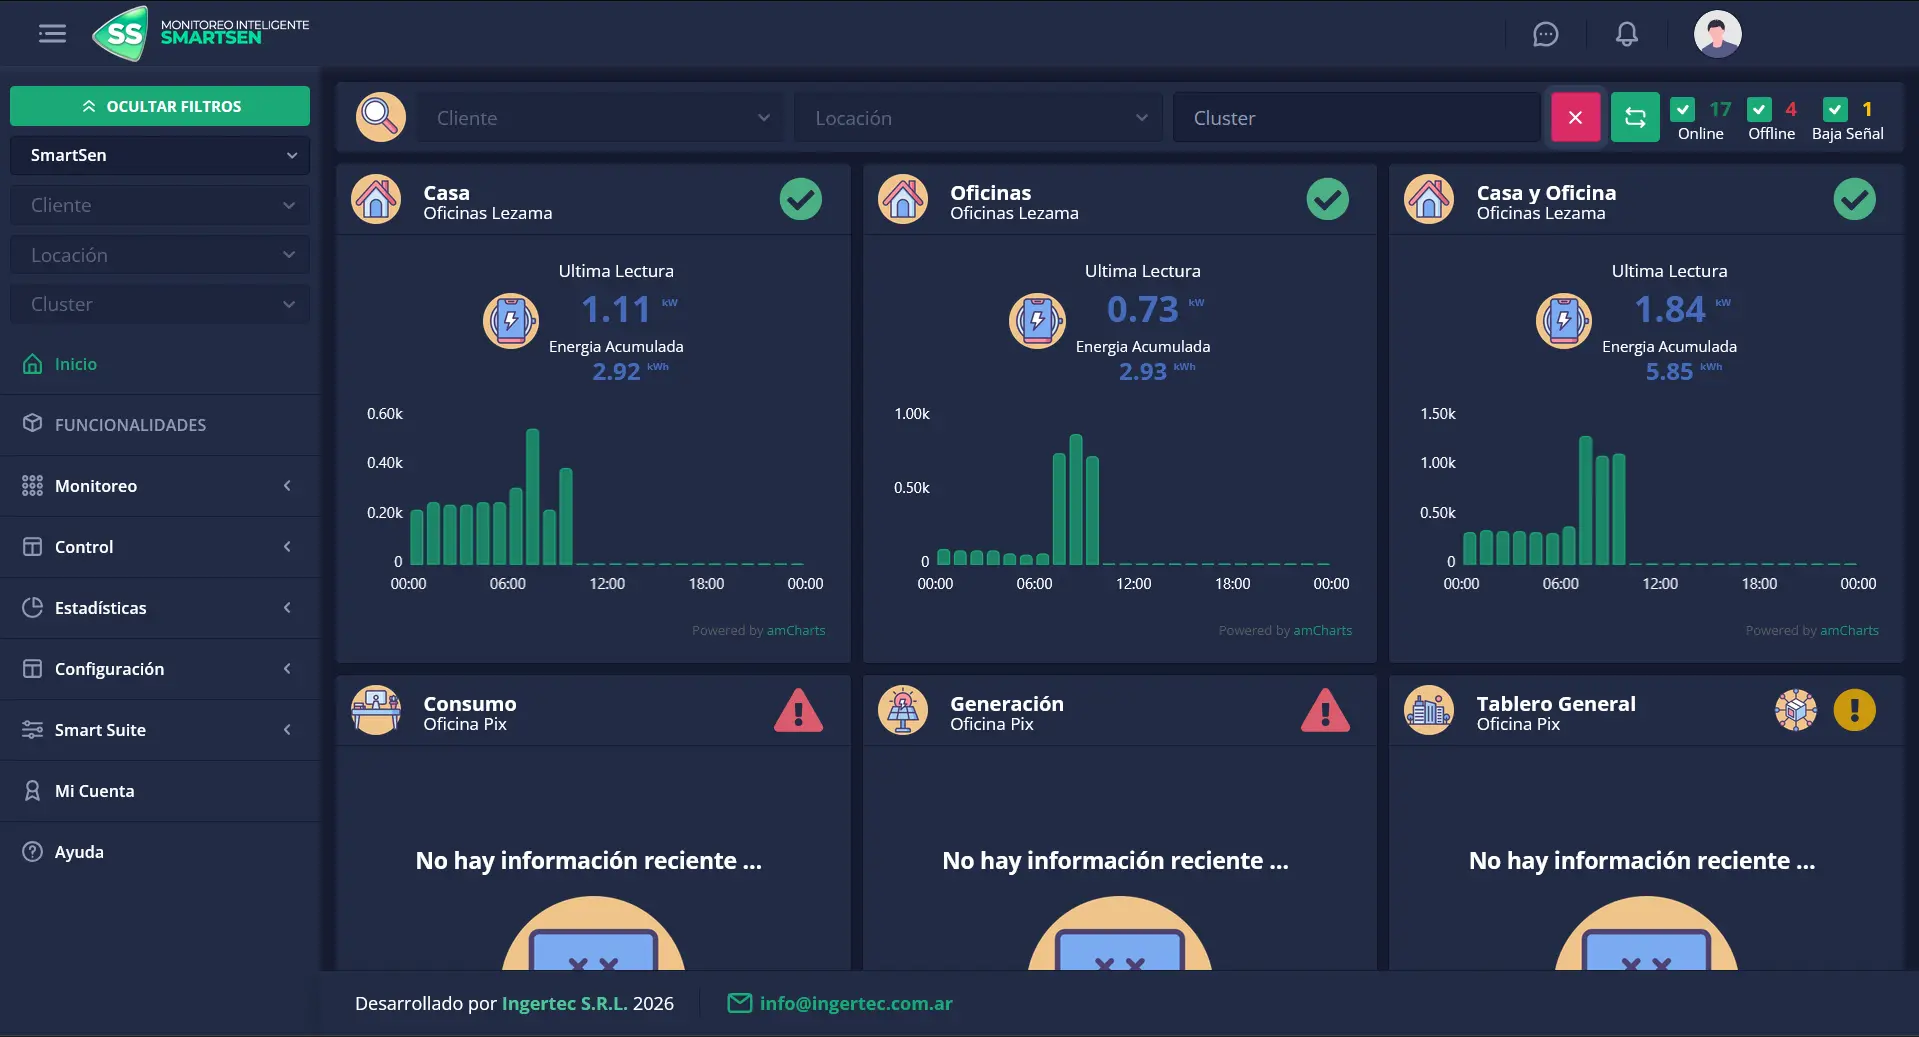
Task: Click the Oficinas card house icon
Action: (903, 199)
